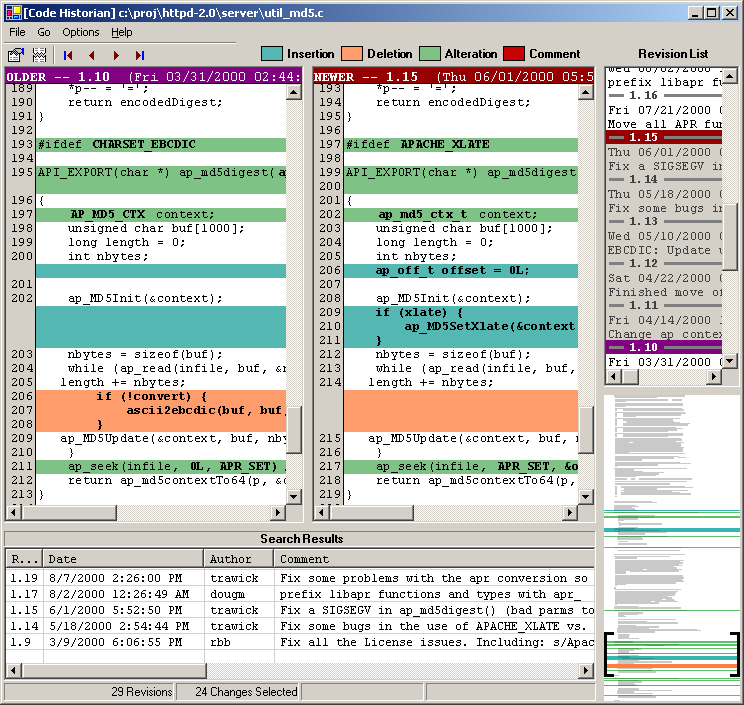Select revision 1.15 in the Revision List

coord(664,137)
